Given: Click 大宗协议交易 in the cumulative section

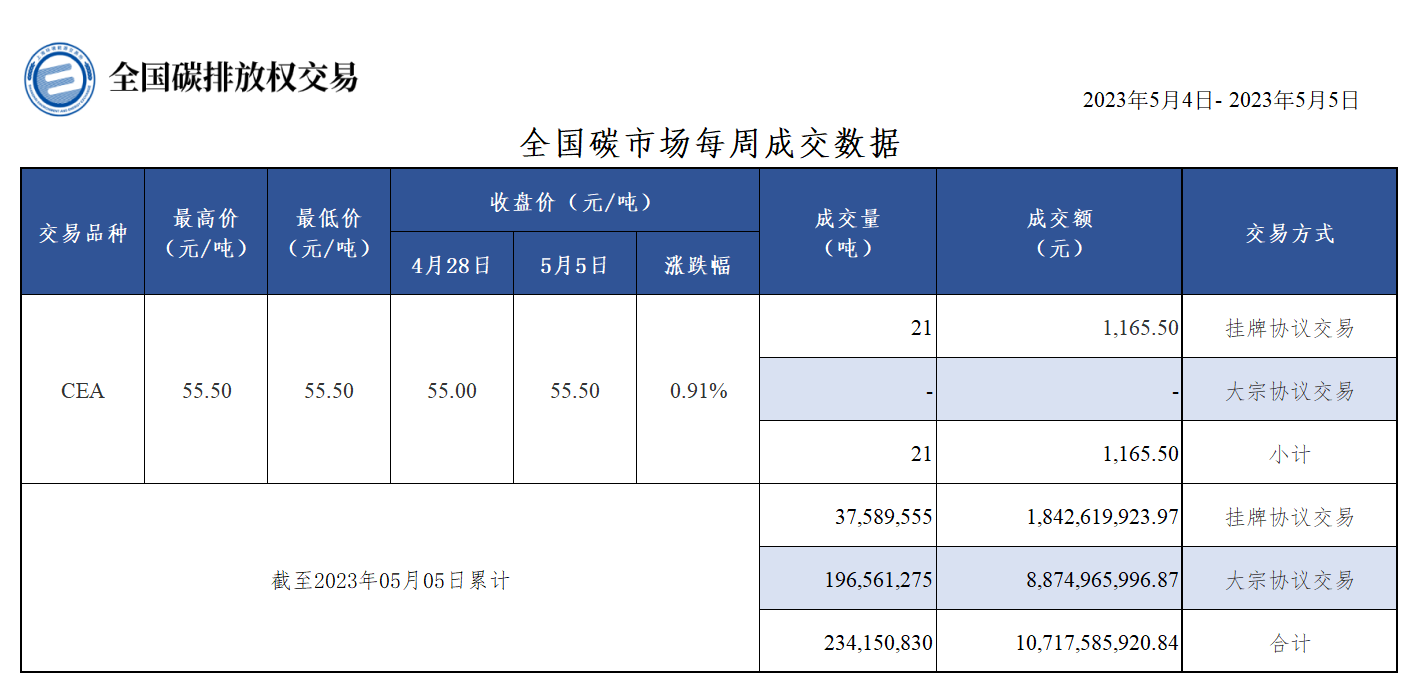Looking at the screenshot, I should (1290, 580).
